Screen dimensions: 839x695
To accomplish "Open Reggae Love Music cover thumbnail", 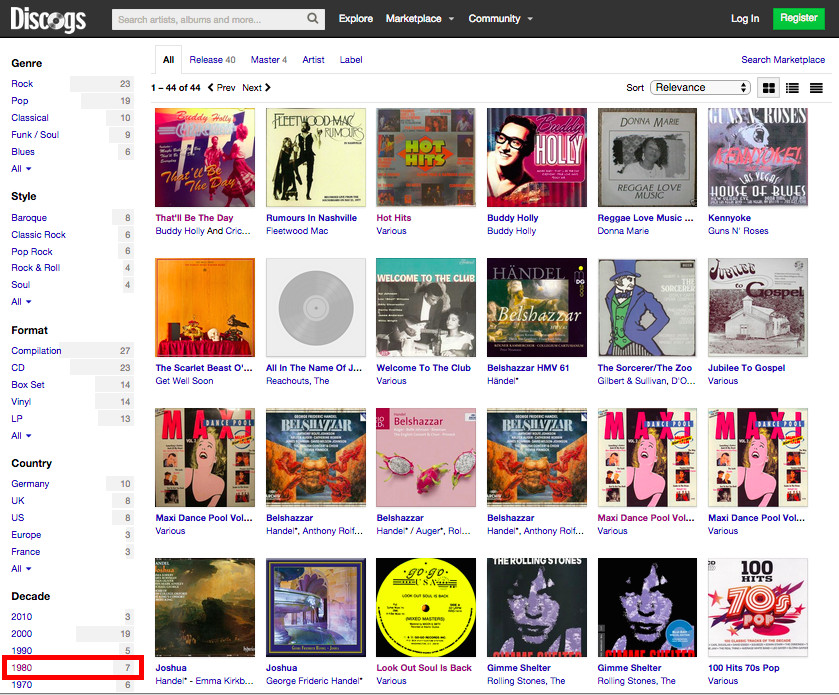I will [647, 157].
